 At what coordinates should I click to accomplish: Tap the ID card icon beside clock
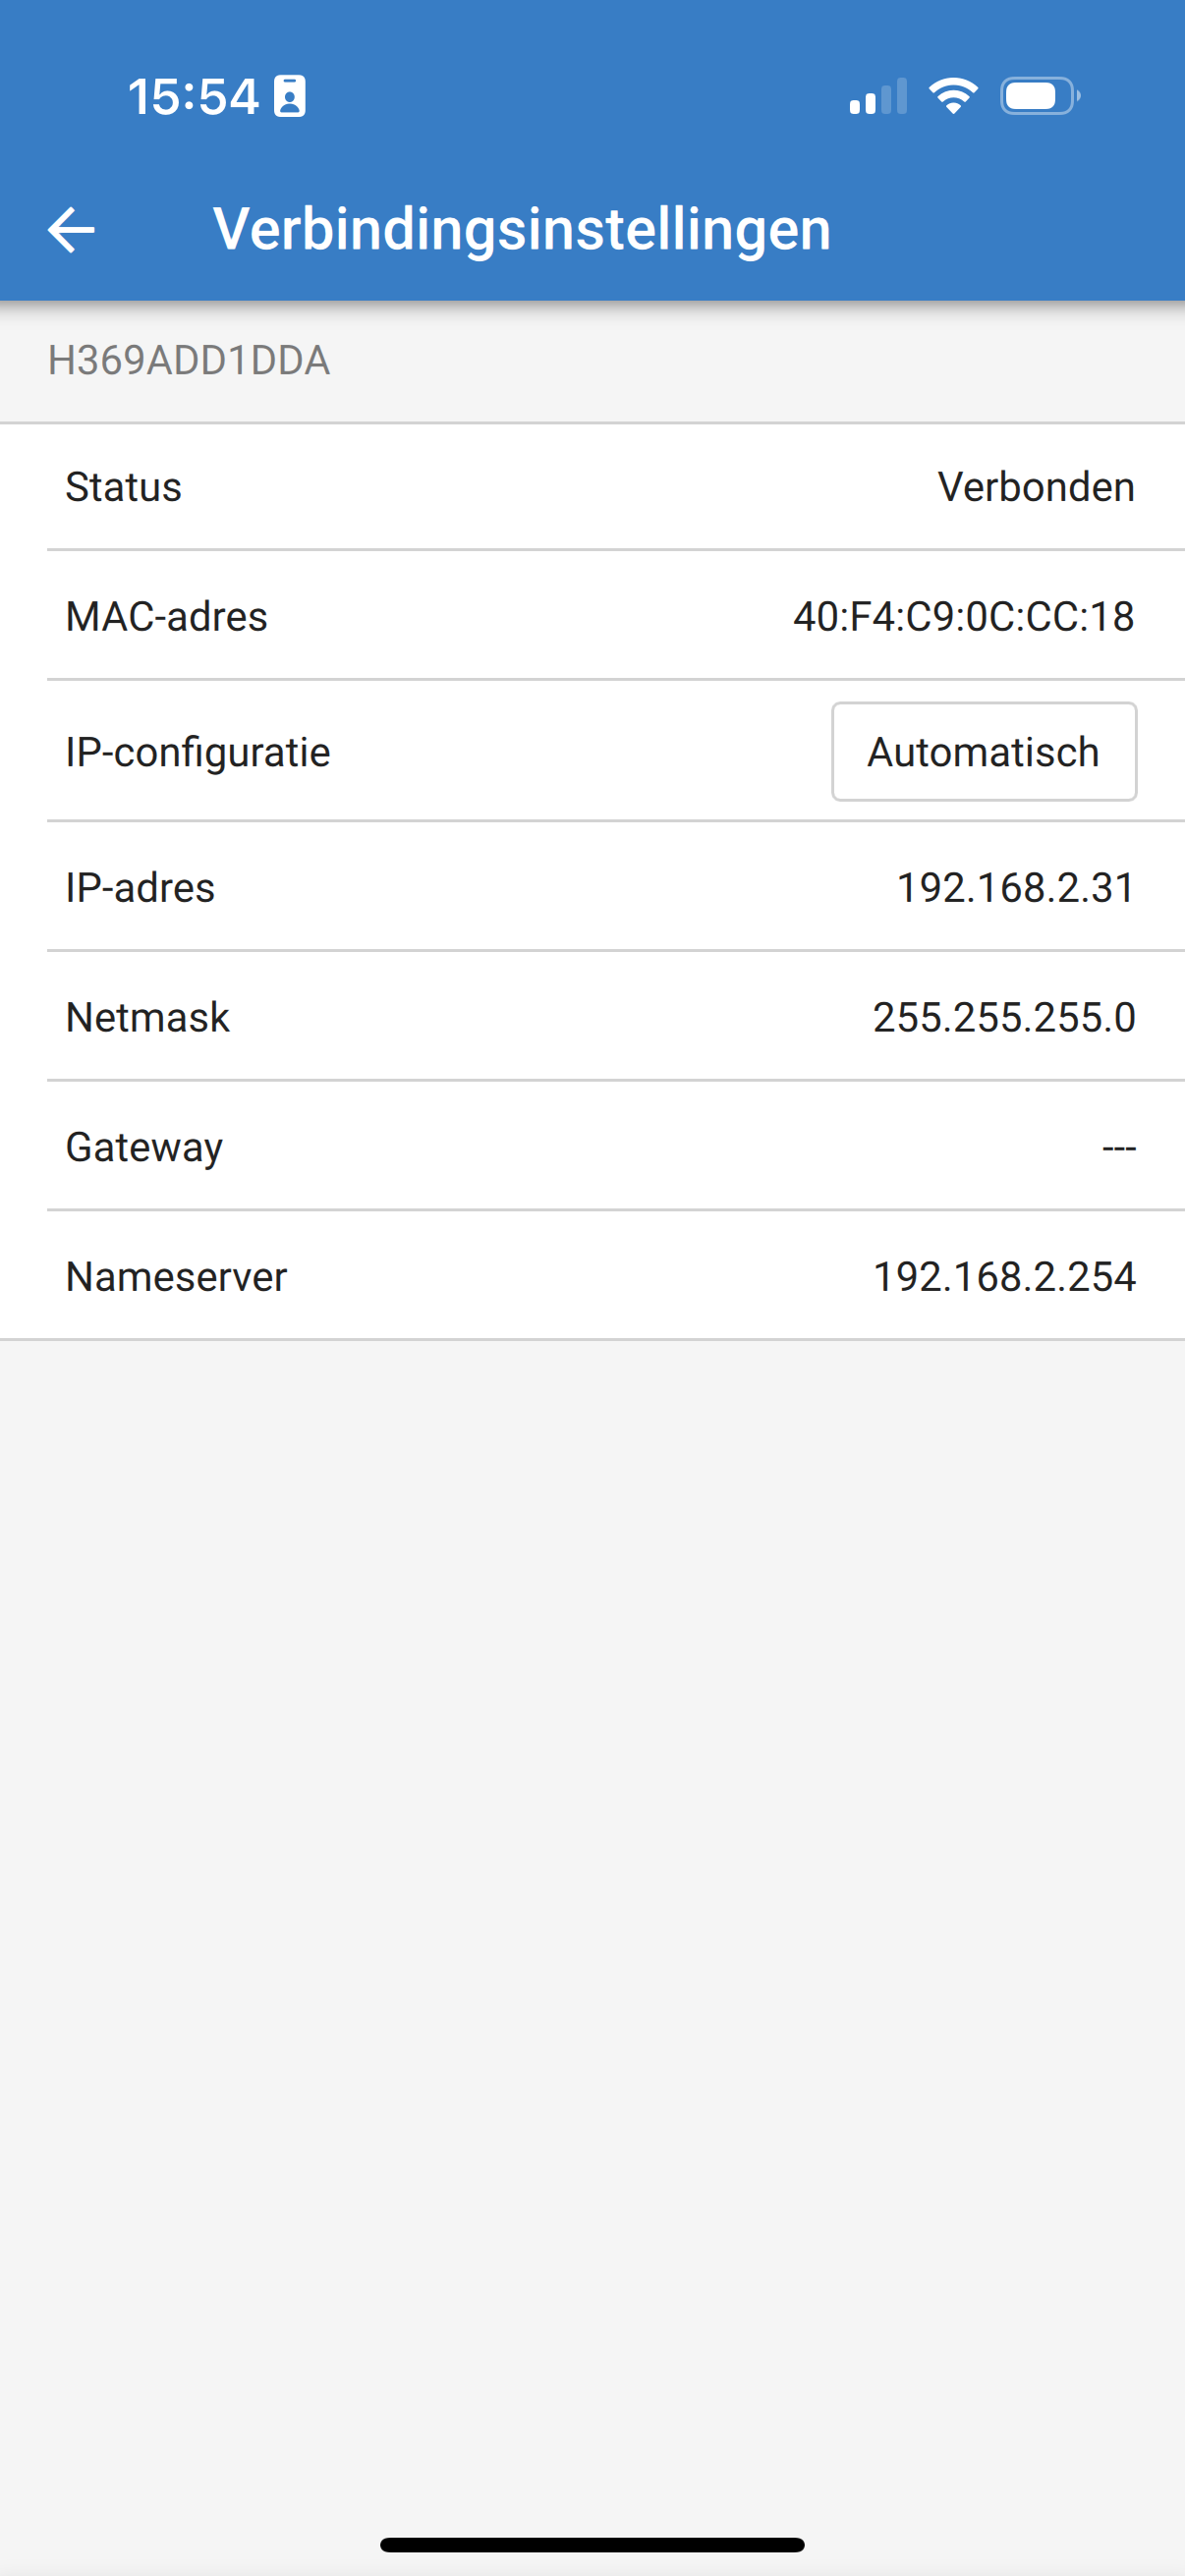(290, 96)
